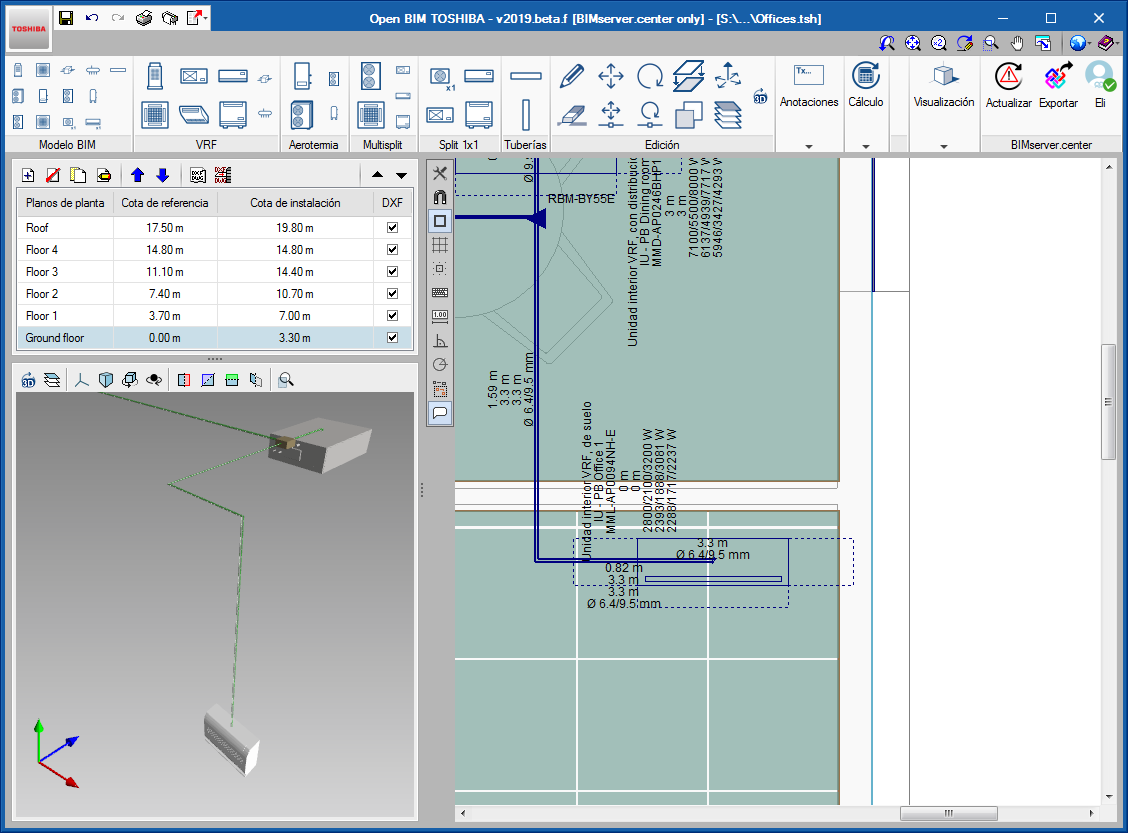Expand floor panel with down triangle
This screenshot has height=833, width=1128.
(x=401, y=175)
